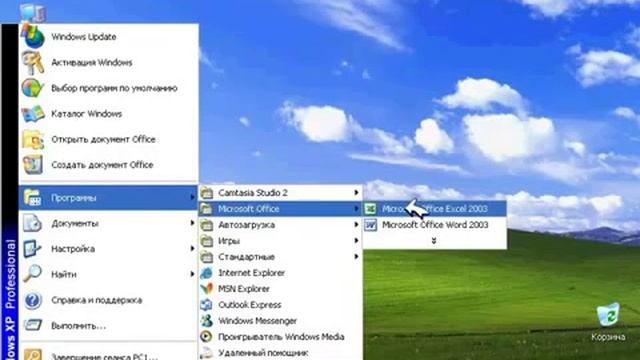Click the Документы icon
Viewport: 640px width, 360px height.
point(32,224)
